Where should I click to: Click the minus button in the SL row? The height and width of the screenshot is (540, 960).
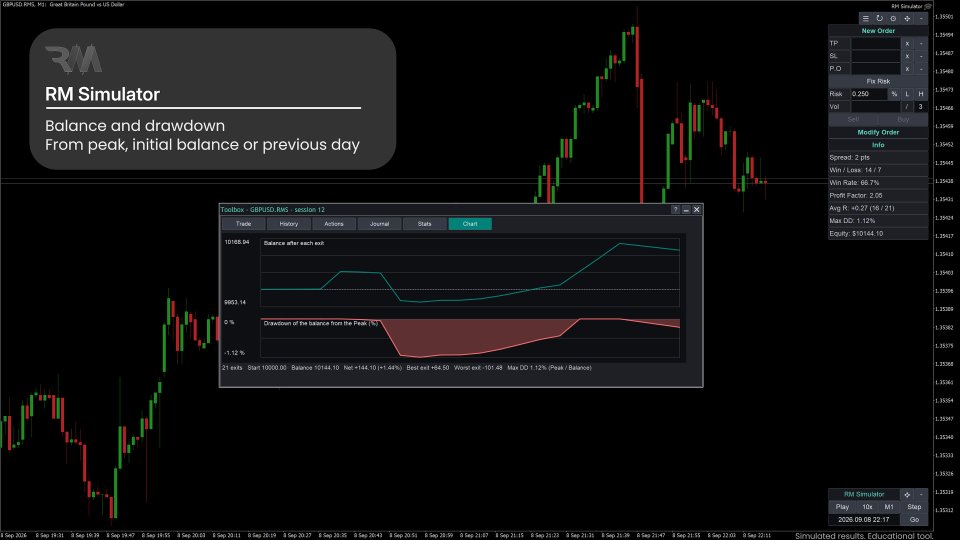pyautogui.click(x=921, y=56)
